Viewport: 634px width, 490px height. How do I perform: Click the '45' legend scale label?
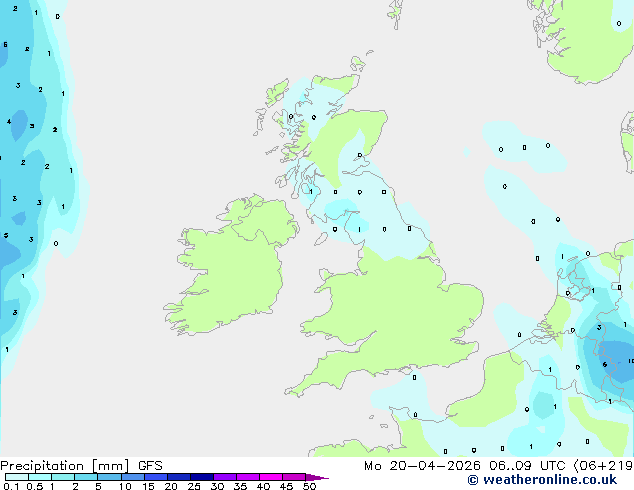pyautogui.click(x=286, y=486)
